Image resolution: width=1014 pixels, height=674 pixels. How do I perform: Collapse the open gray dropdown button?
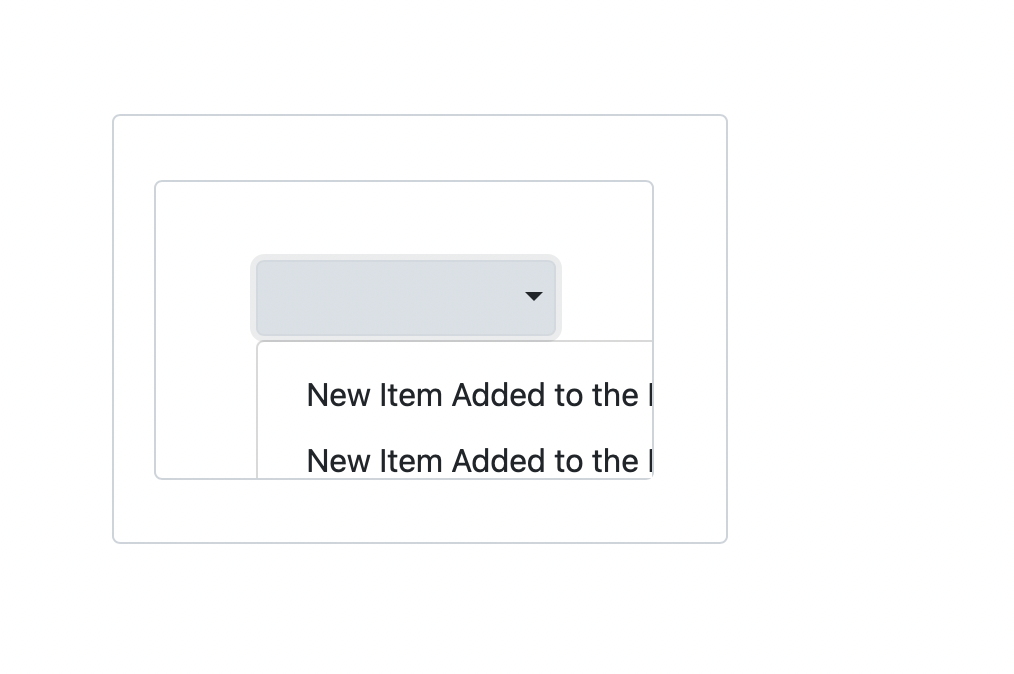pos(405,298)
